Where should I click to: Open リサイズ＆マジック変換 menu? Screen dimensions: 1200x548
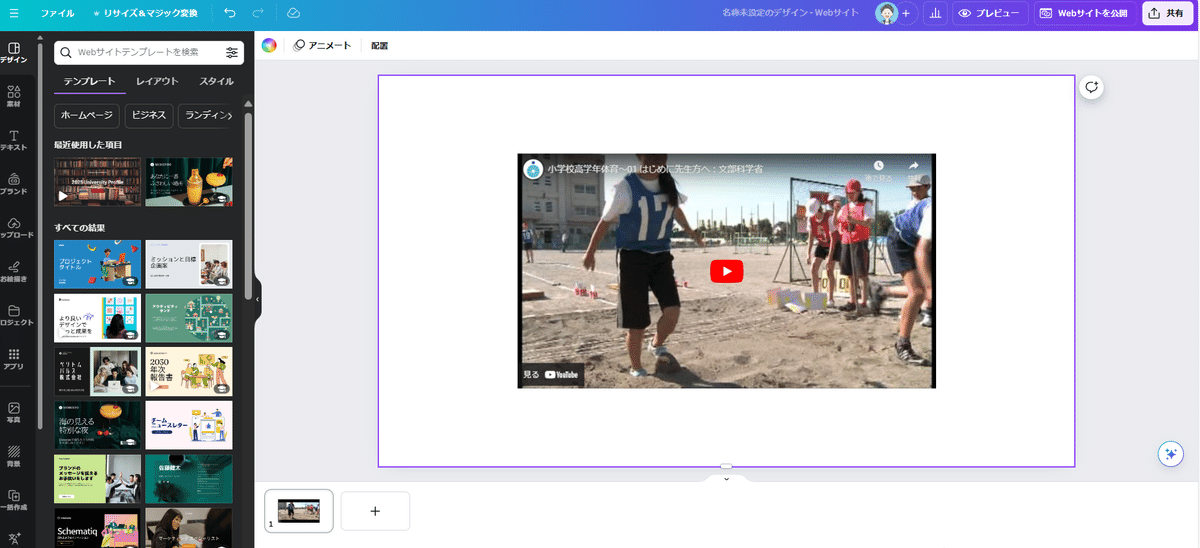click(145, 14)
